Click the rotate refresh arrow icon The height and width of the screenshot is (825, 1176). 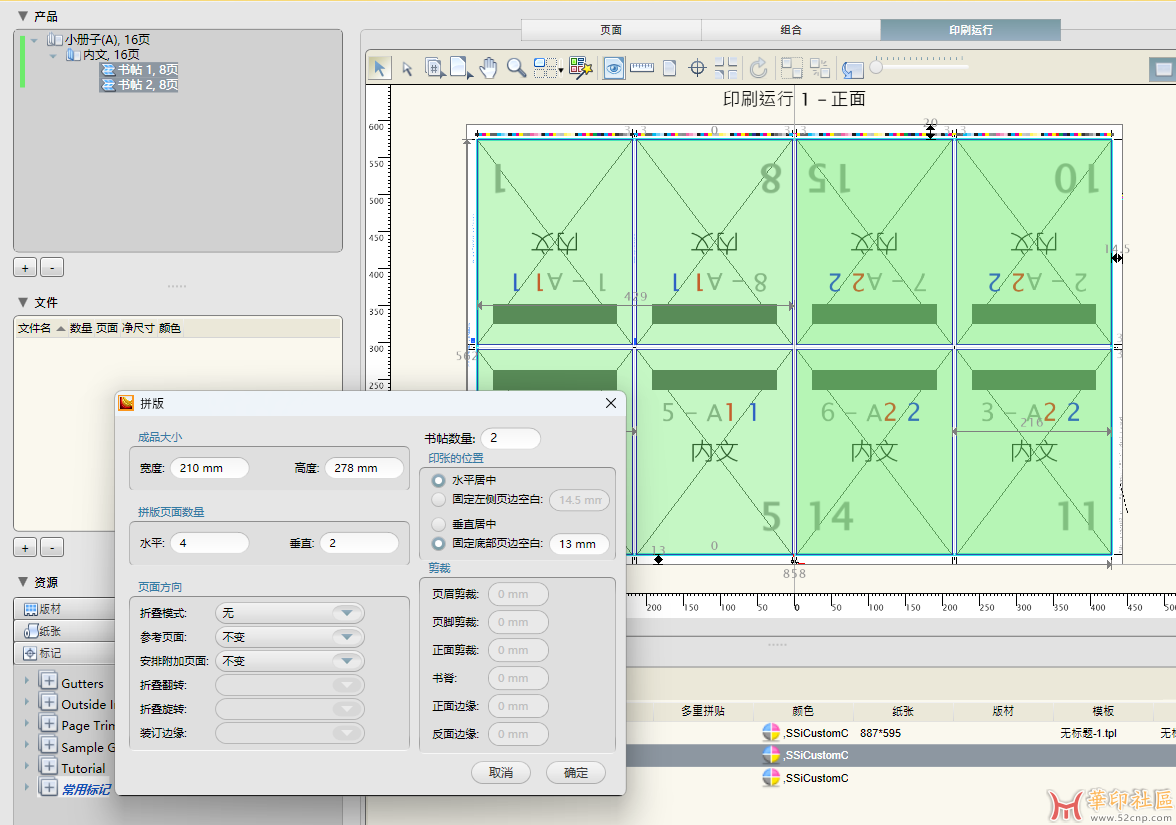pos(759,68)
